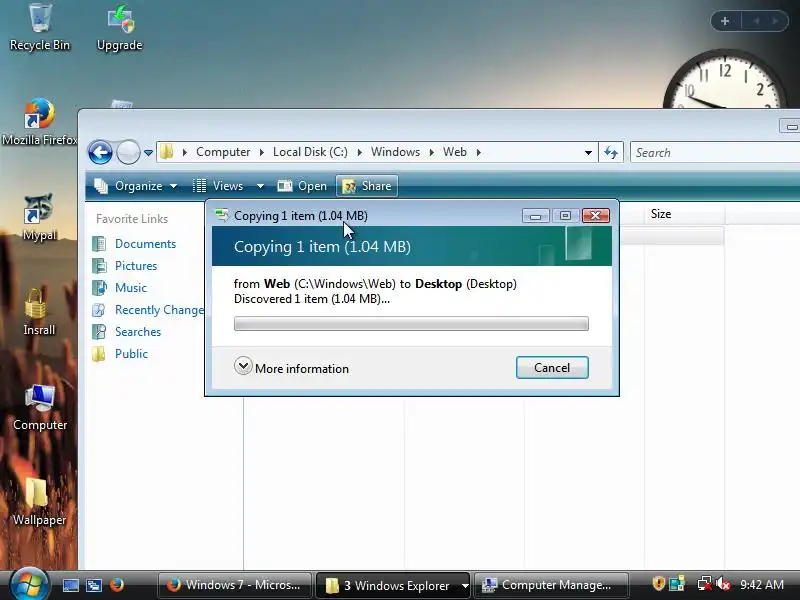
Task: Click the security shield tray icon
Action: coord(658,583)
